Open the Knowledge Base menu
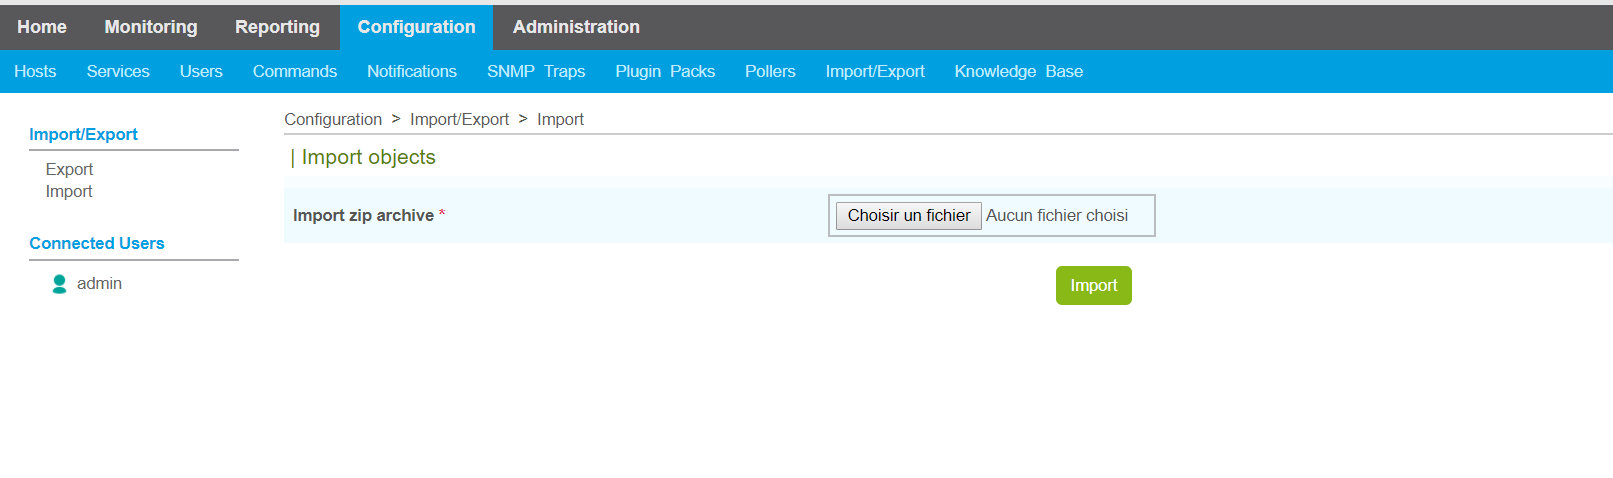 tap(1018, 72)
